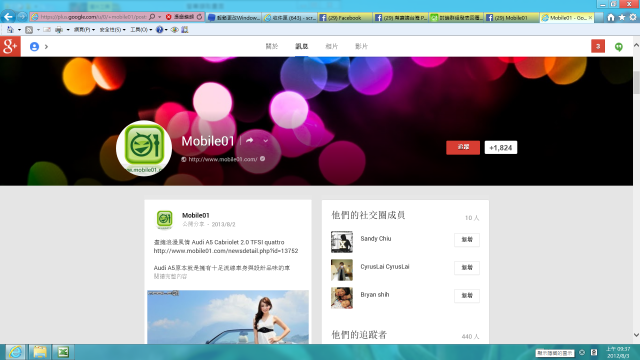The height and width of the screenshot is (360, 640).
Task: Expand the RSS feeds dropdown arrow
Action: click(38, 30)
